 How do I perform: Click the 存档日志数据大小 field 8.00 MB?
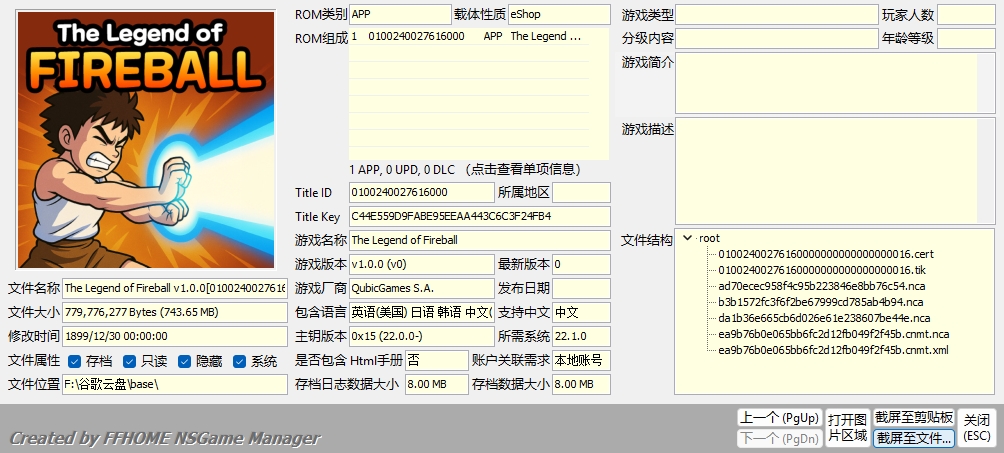[437, 384]
